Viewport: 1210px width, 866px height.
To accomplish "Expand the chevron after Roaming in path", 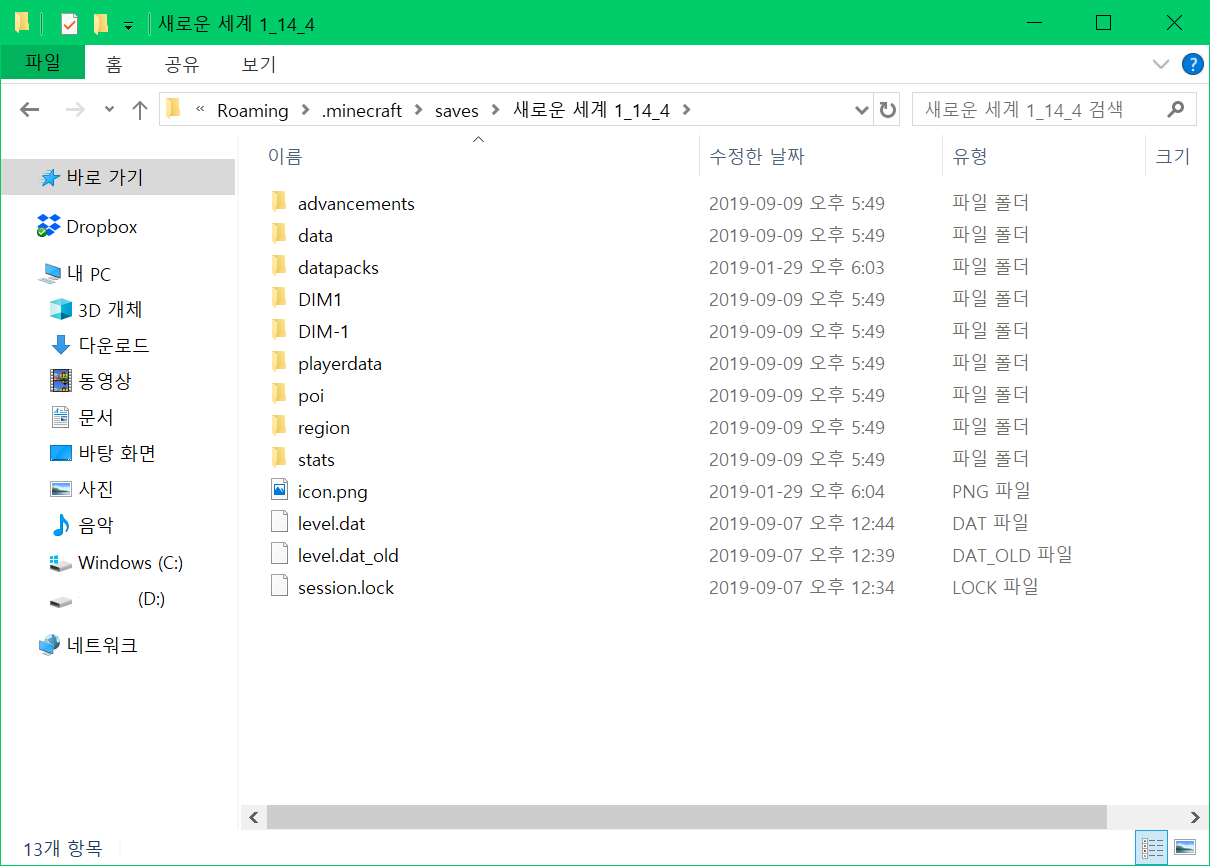I will [x=304, y=110].
